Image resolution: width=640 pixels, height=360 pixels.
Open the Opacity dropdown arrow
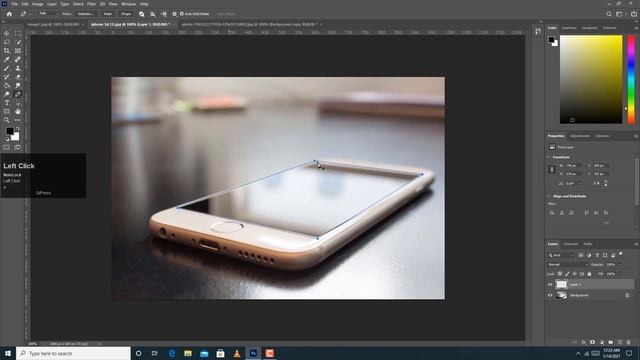click(619, 264)
